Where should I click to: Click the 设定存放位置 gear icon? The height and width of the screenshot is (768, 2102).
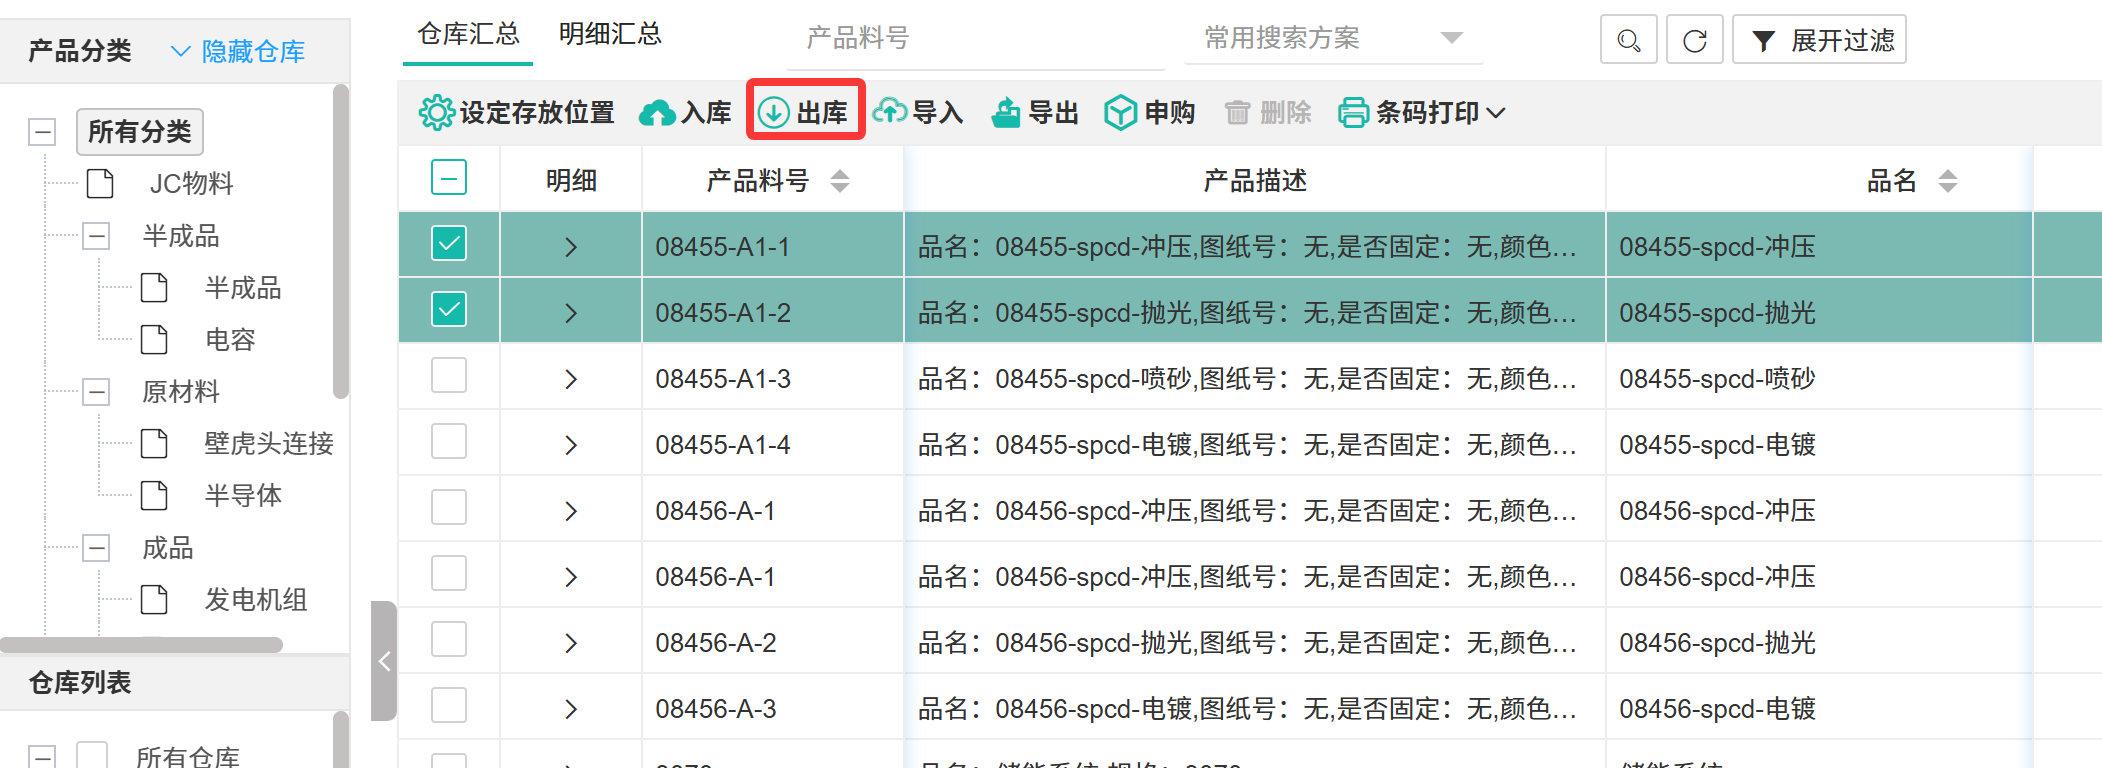click(436, 113)
